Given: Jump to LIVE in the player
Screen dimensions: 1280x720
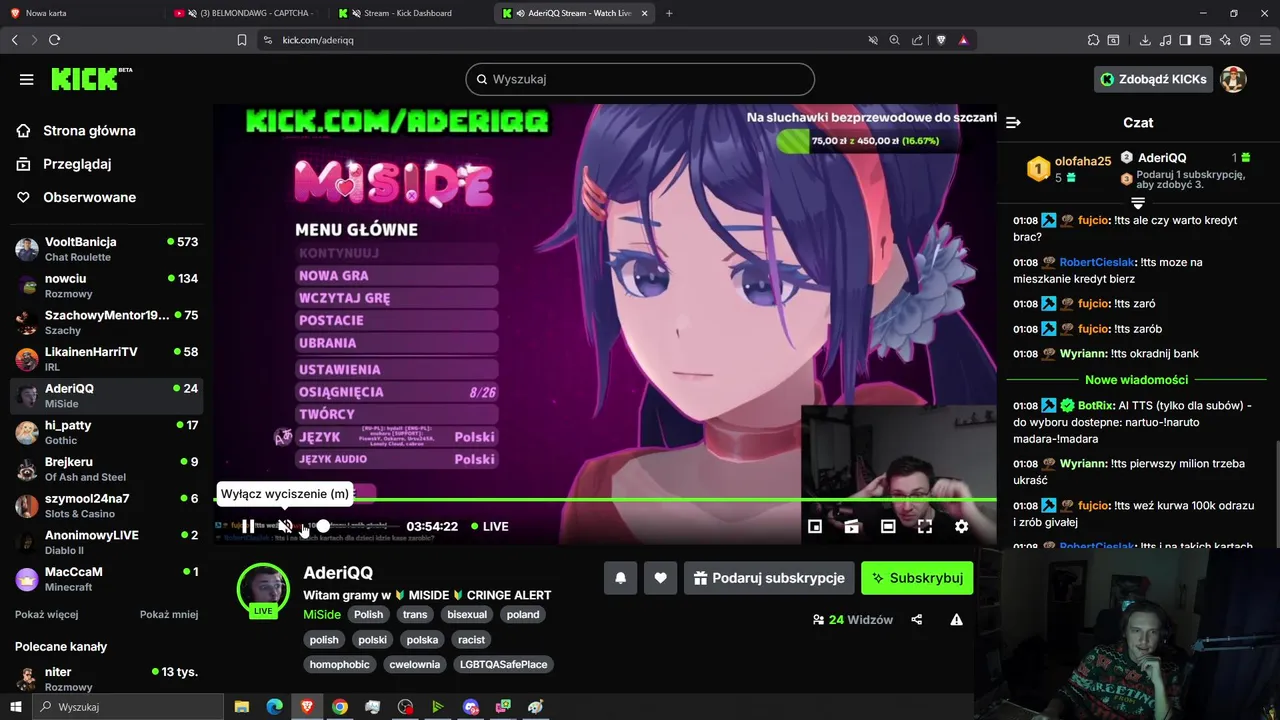Looking at the screenshot, I should [x=488, y=526].
